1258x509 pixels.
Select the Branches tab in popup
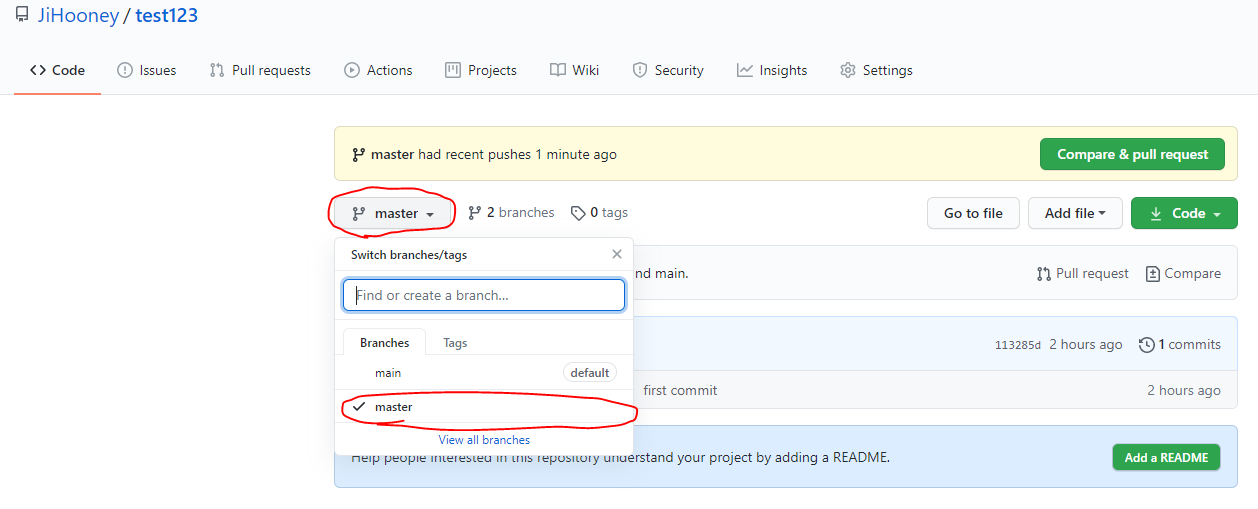384,342
